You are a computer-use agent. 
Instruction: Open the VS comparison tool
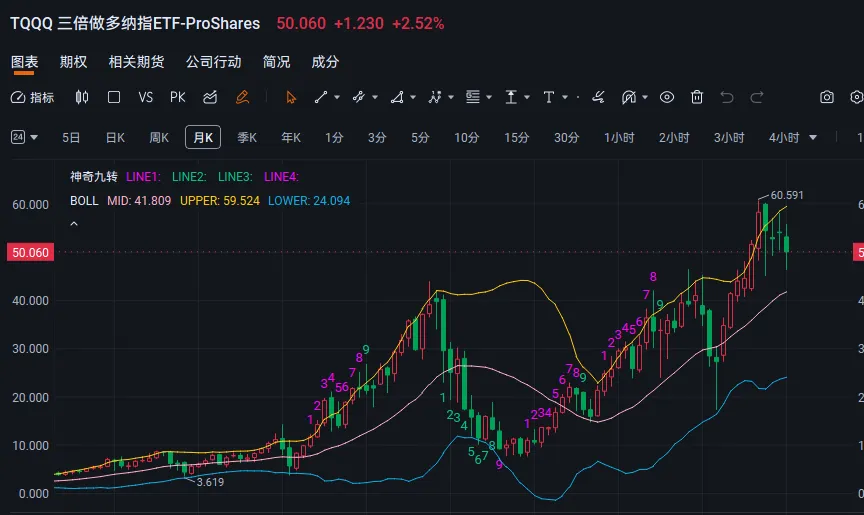pyautogui.click(x=145, y=97)
